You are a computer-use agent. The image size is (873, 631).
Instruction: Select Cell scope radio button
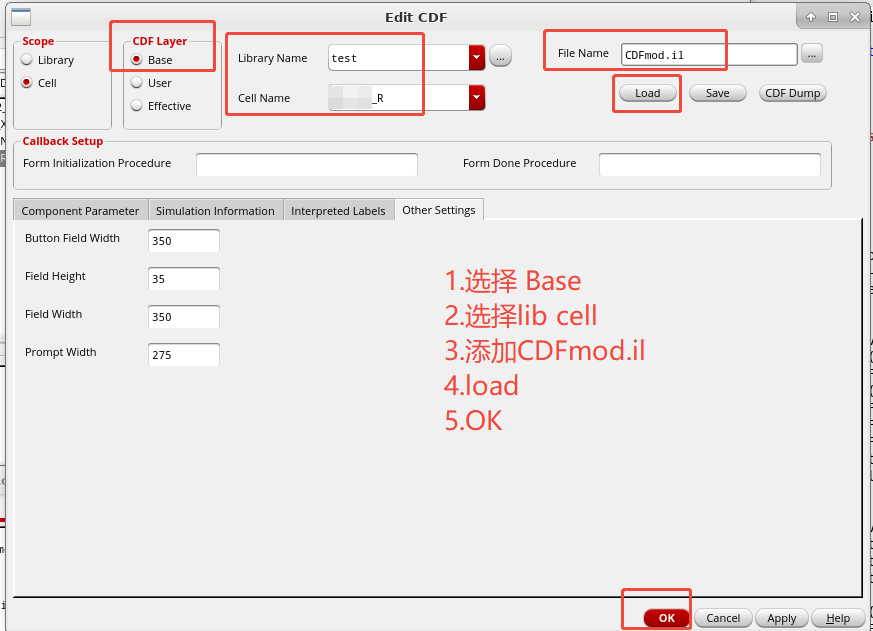pos(26,82)
